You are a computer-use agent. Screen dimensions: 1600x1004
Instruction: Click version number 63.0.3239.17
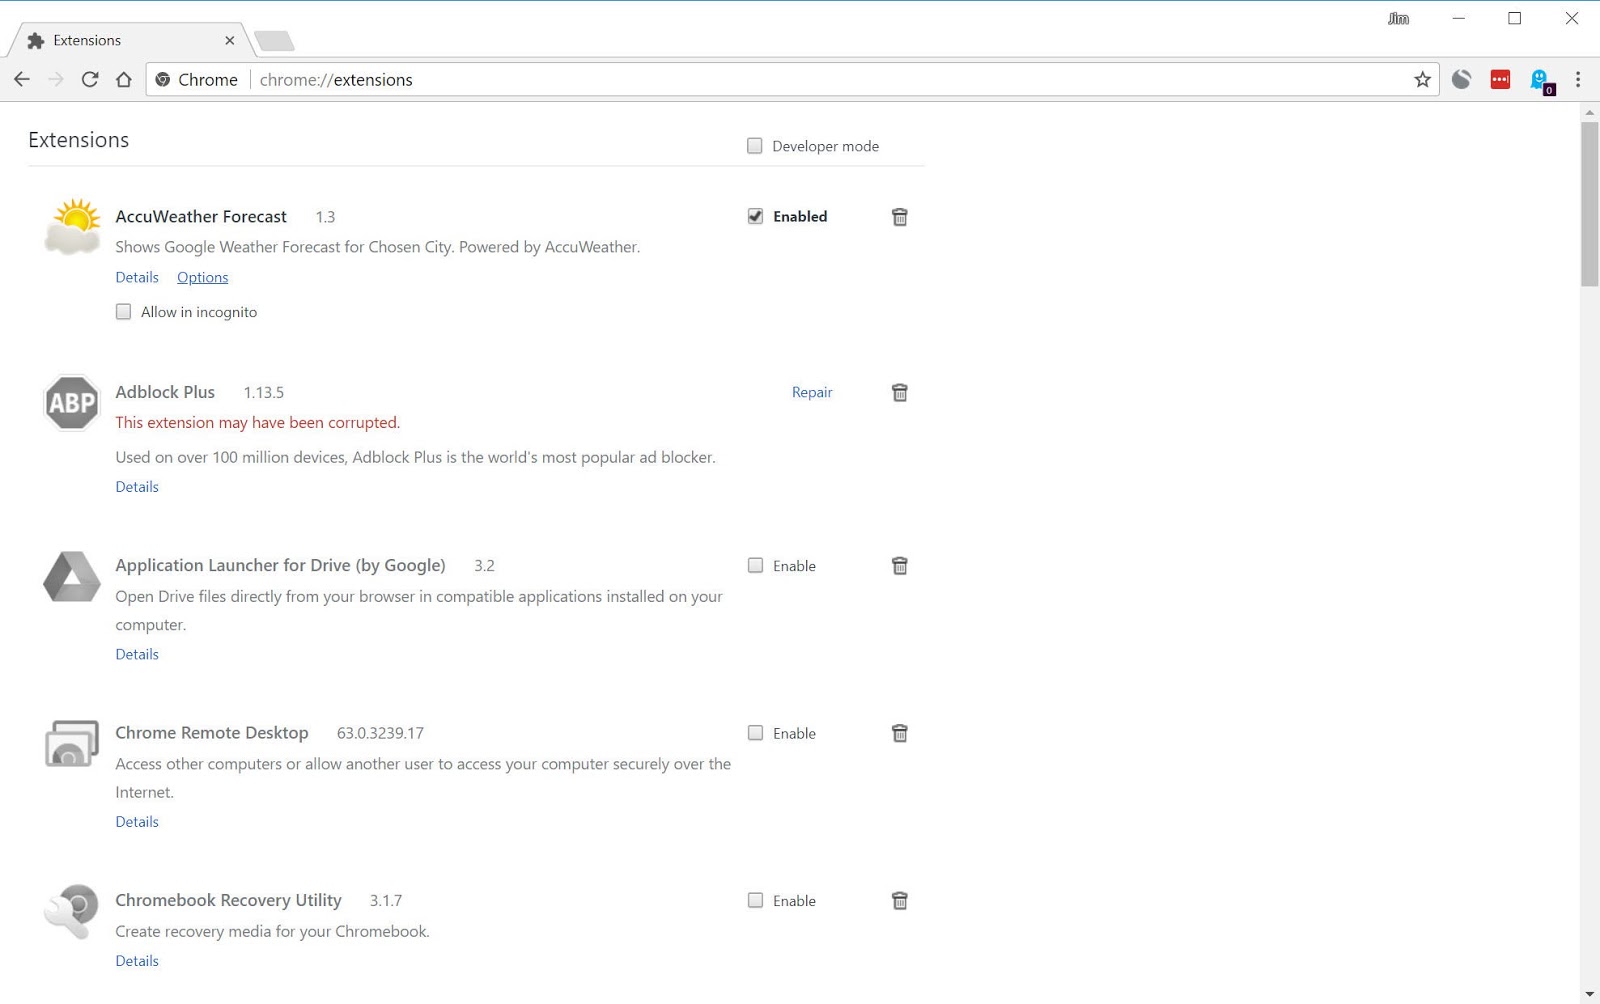380,733
